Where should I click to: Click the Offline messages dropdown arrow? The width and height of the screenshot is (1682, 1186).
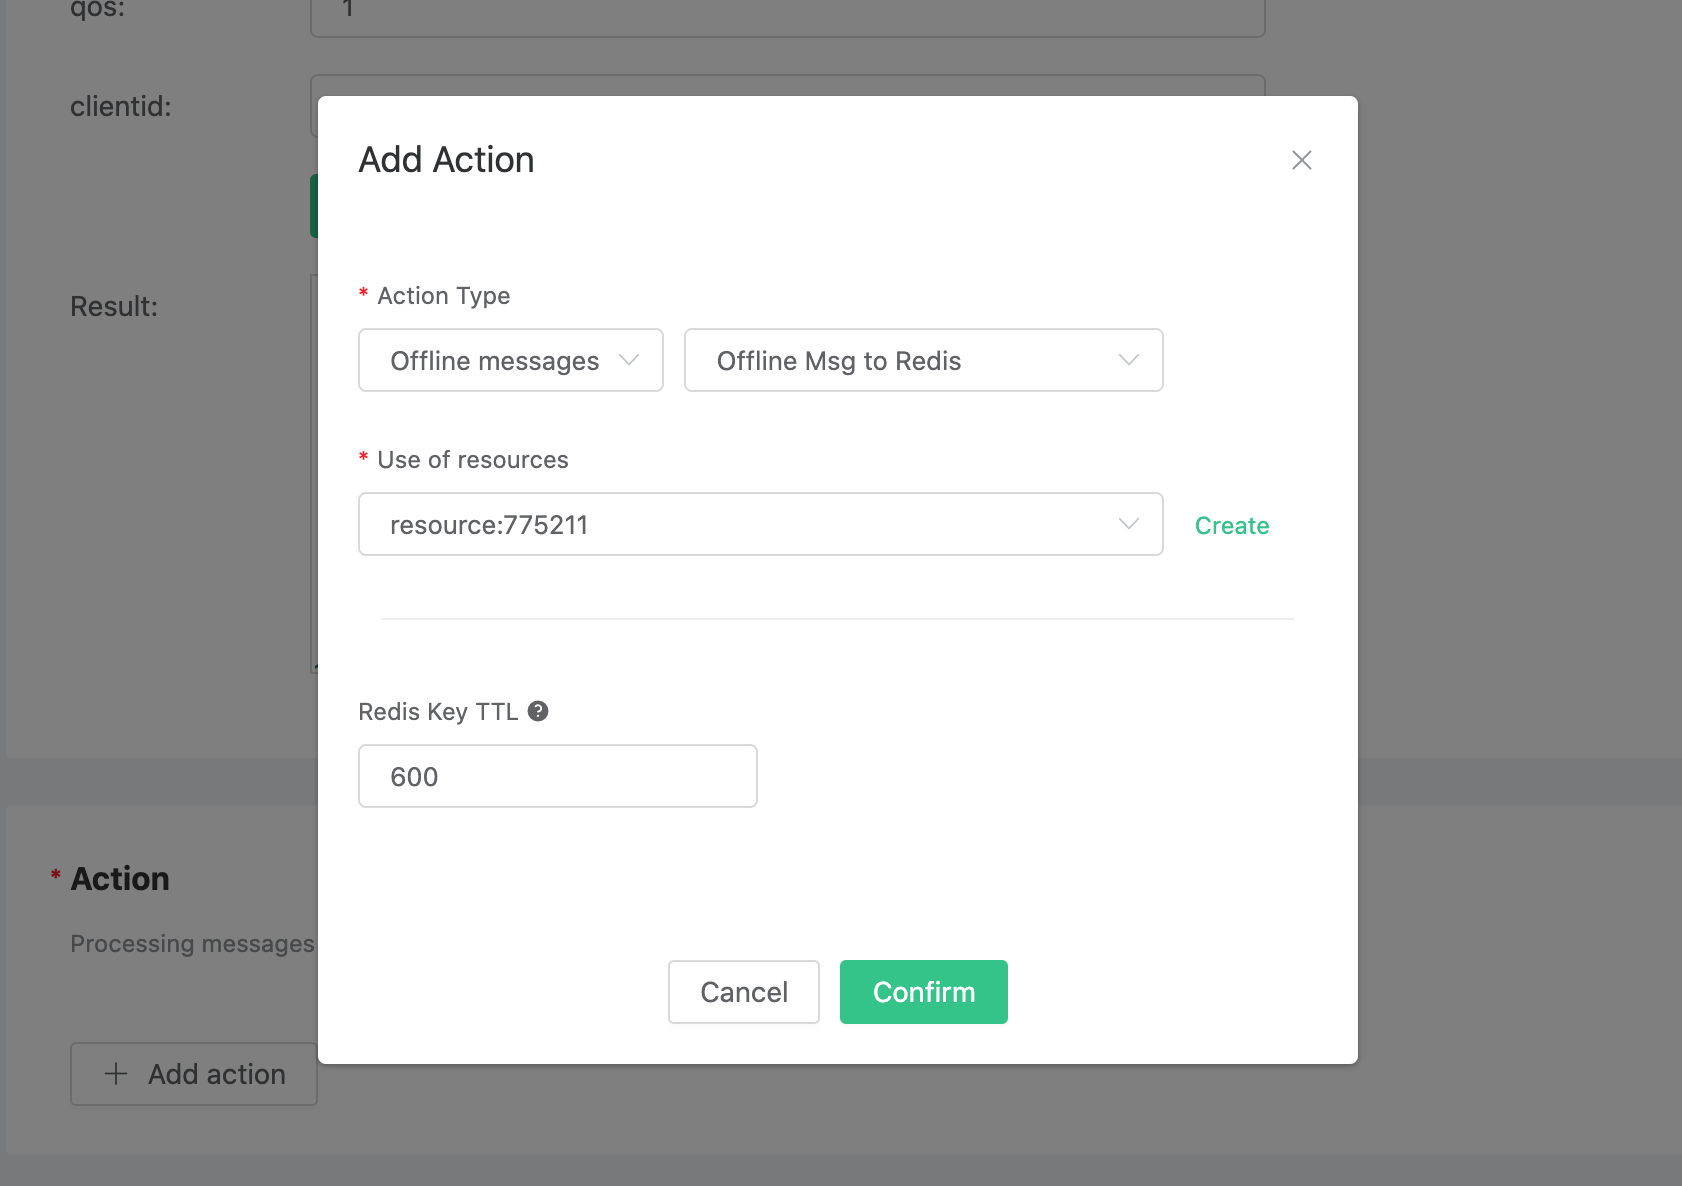click(630, 361)
